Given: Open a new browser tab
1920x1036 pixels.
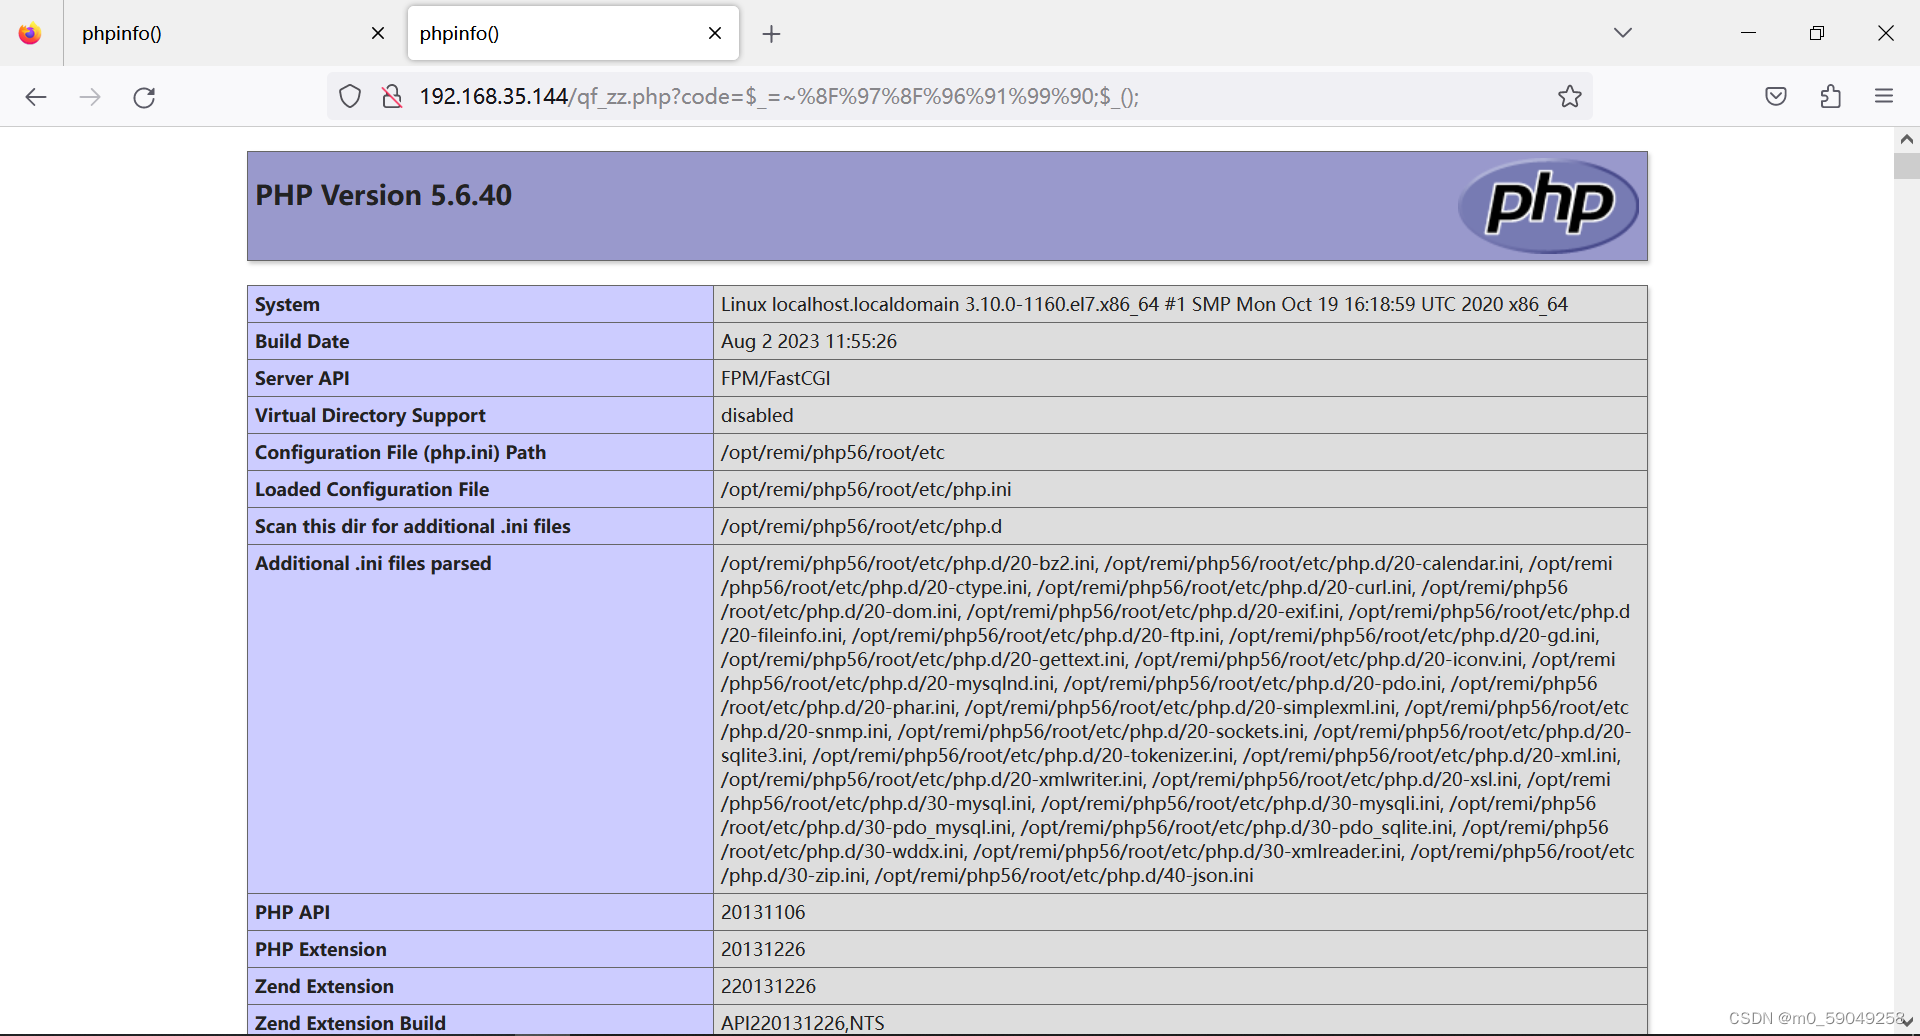Looking at the screenshot, I should (771, 34).
